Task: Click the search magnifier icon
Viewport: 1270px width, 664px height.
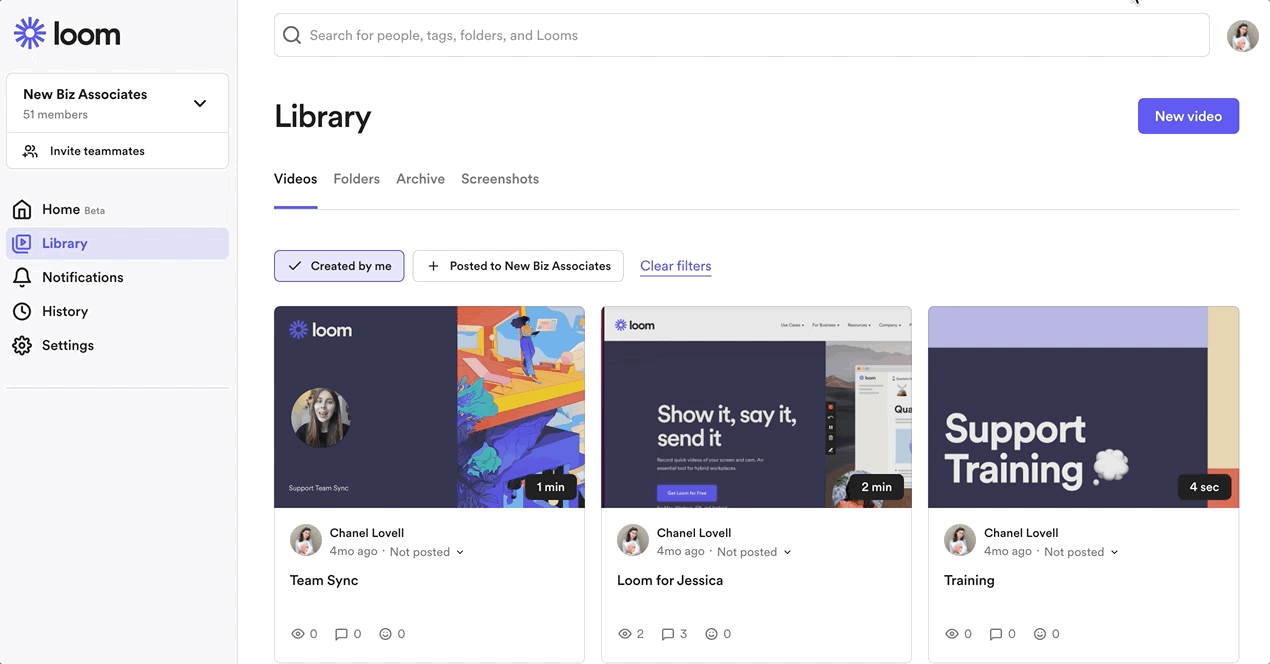Action: [292, 35]
